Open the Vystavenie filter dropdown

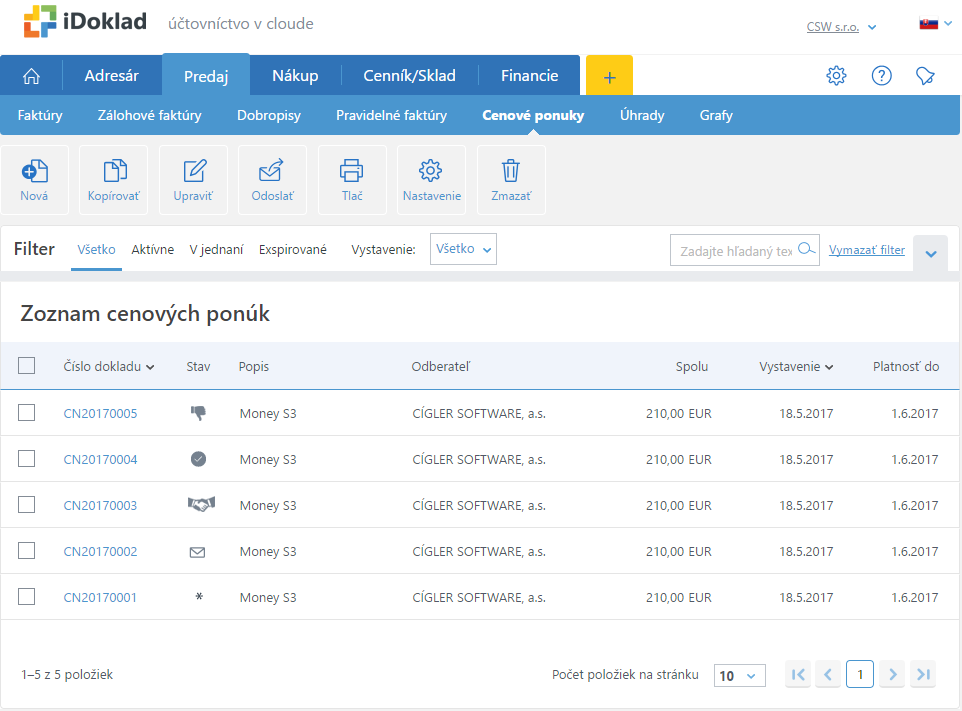(463, 249)
